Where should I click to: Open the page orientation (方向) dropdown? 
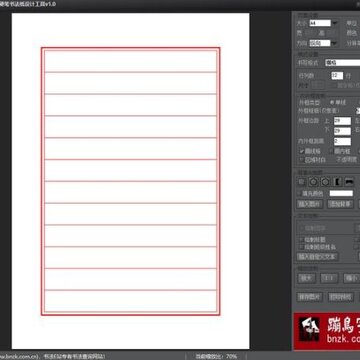pyautogui.click(x=323, y=43)
